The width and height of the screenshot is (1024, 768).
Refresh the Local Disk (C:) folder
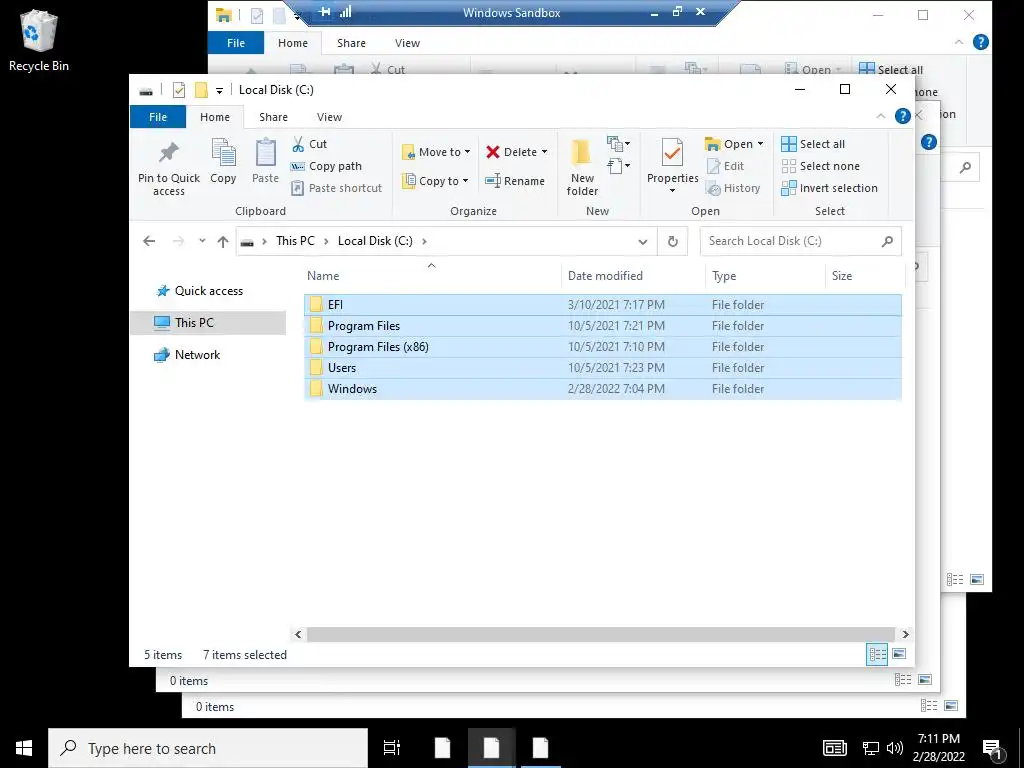click(673, 242)
